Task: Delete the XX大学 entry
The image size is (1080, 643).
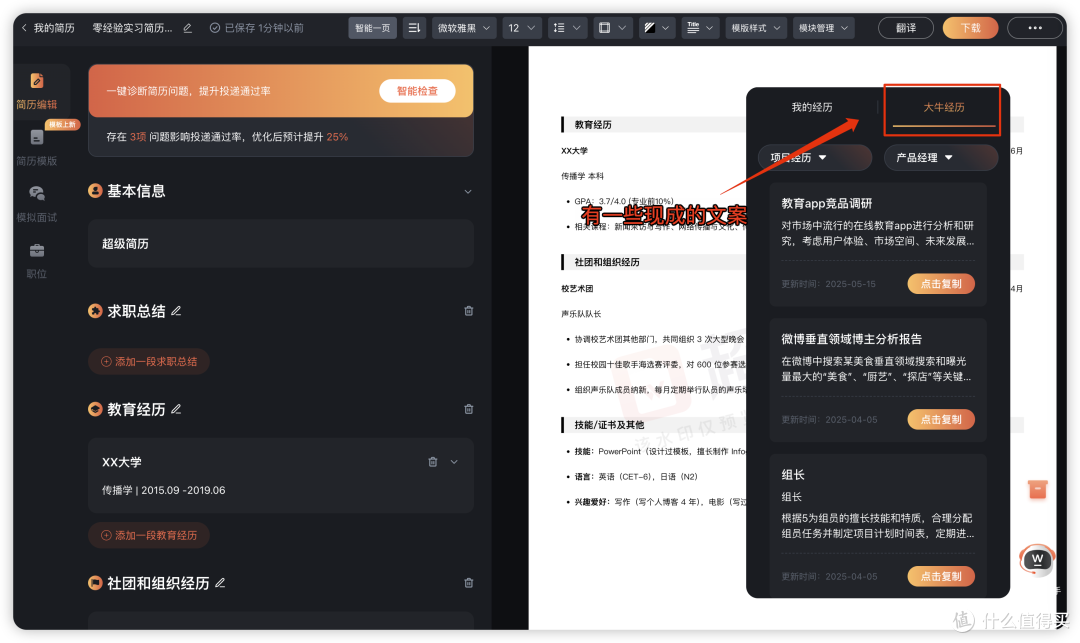Action: (433, 462)
